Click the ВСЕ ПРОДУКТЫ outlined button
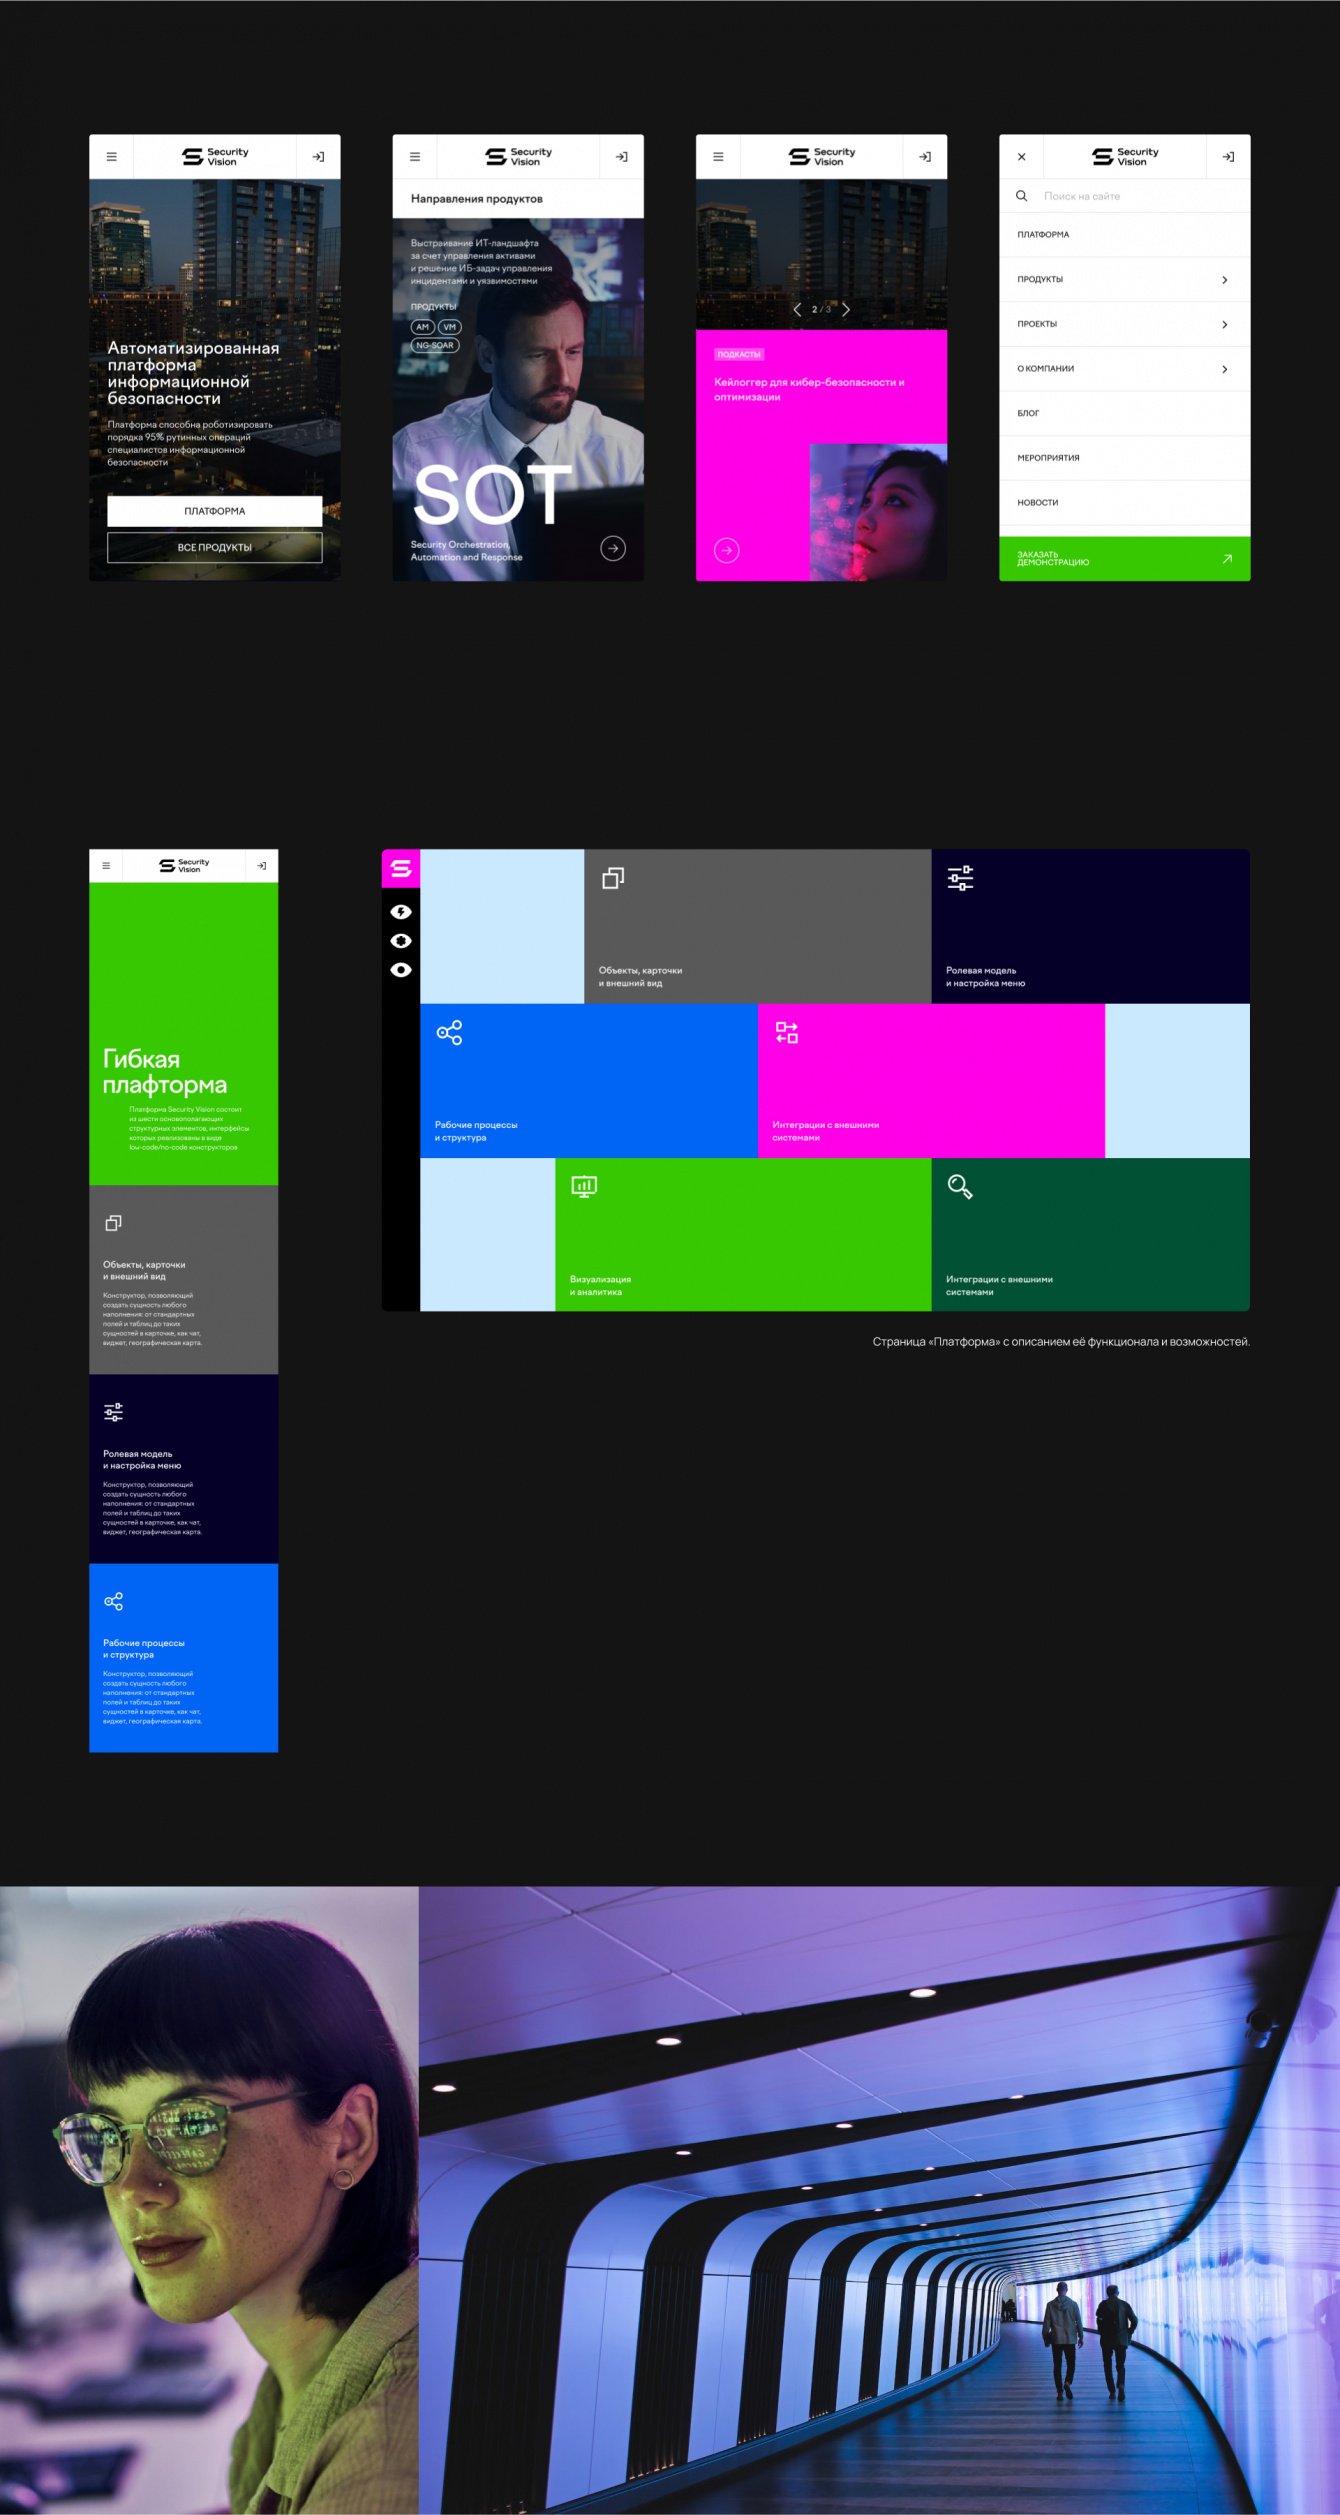Screen dimensions: 1340x2515 click(x=215, y=548)
